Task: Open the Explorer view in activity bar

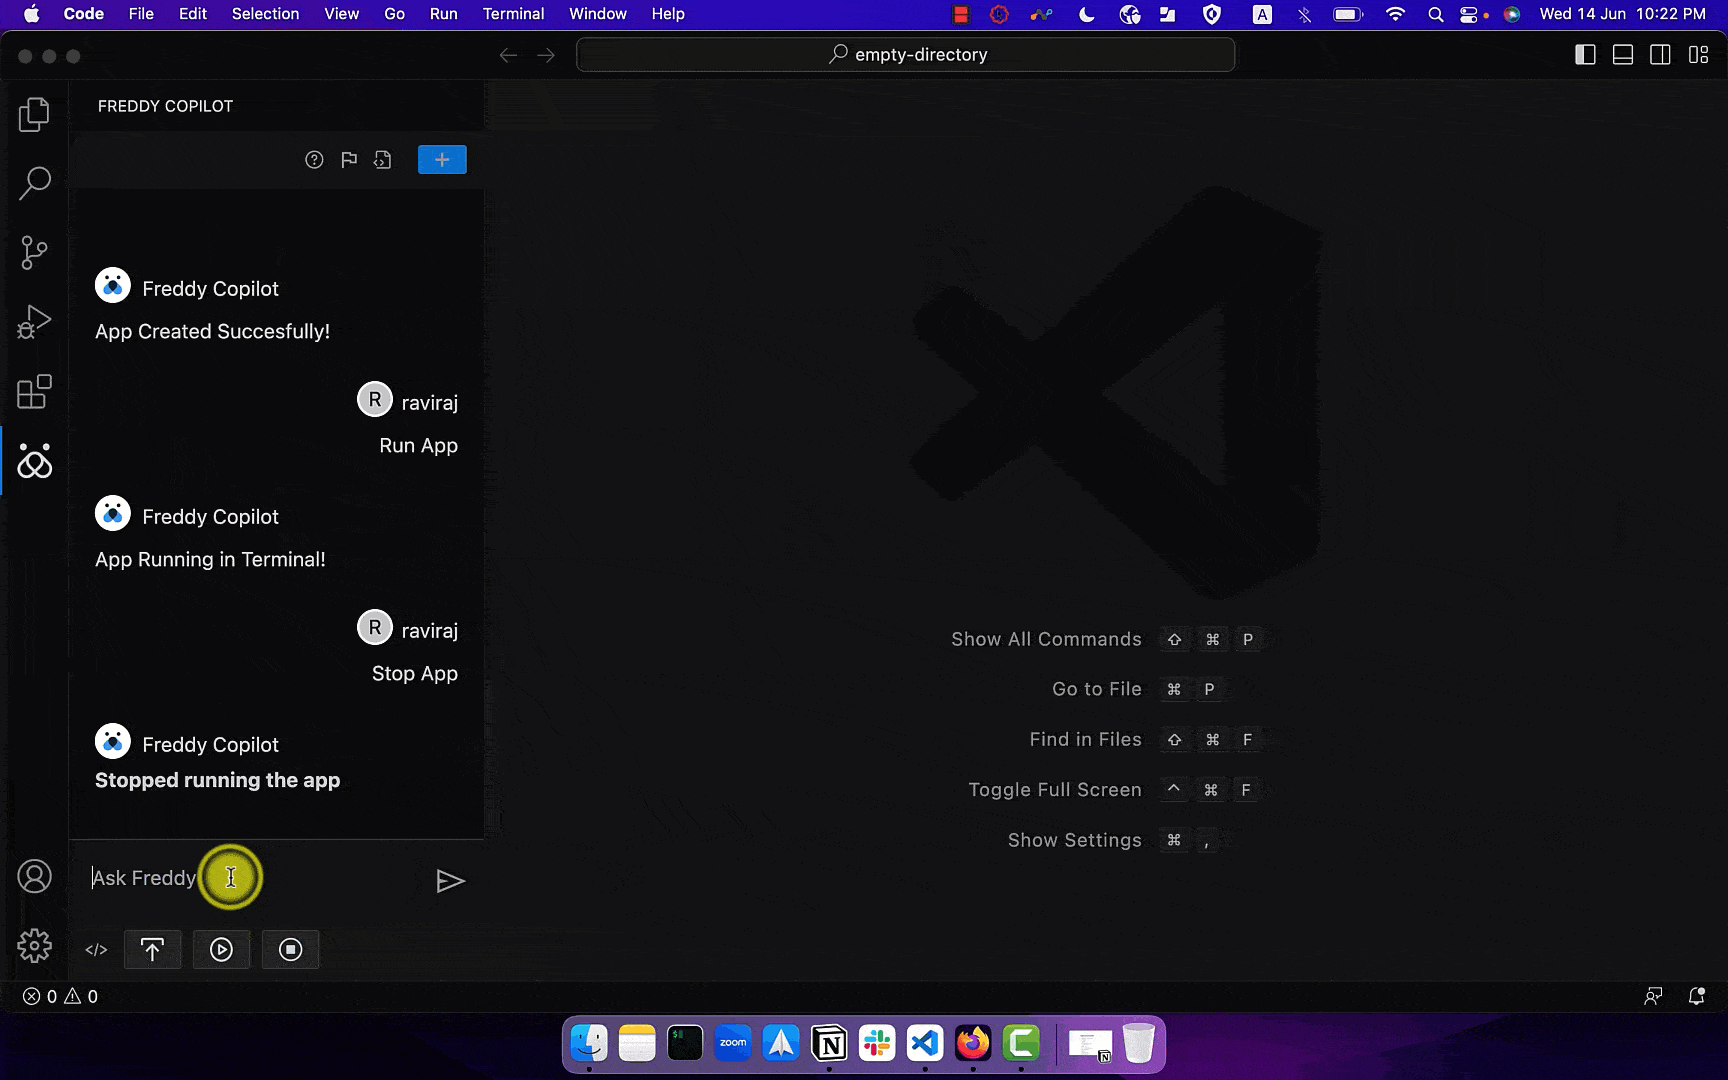Action: point(34,114)
